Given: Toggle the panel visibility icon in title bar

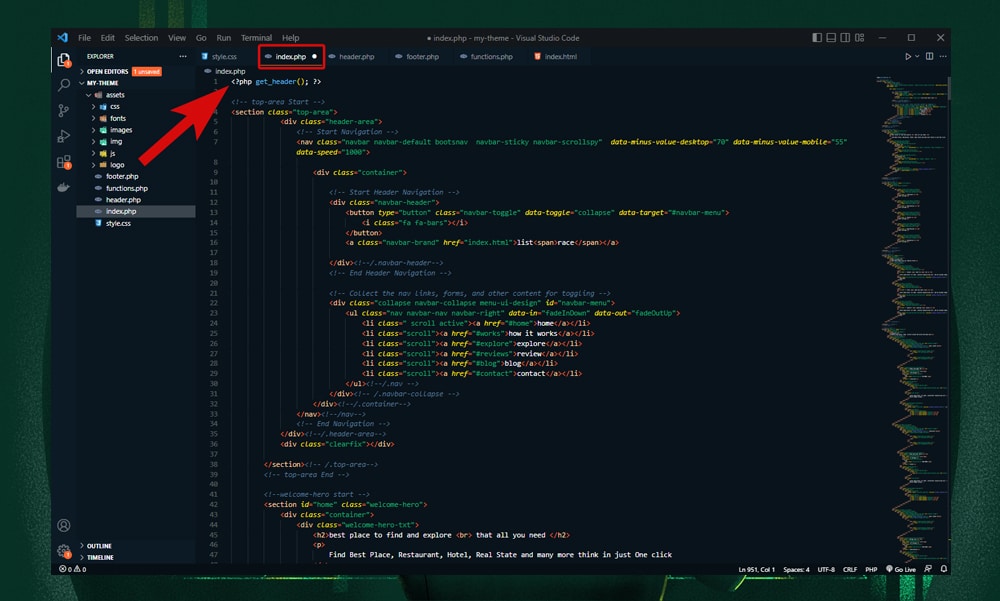Looking at the screenshot, I should tap(830, 37).
